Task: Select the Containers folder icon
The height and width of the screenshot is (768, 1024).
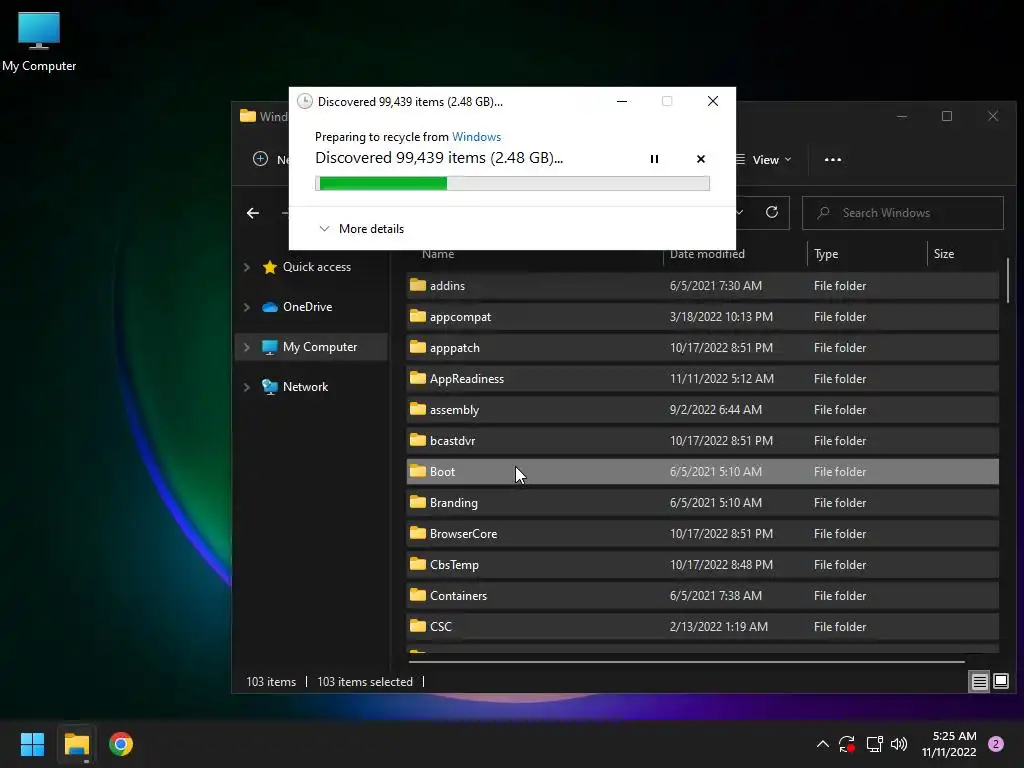Action: 418,596
